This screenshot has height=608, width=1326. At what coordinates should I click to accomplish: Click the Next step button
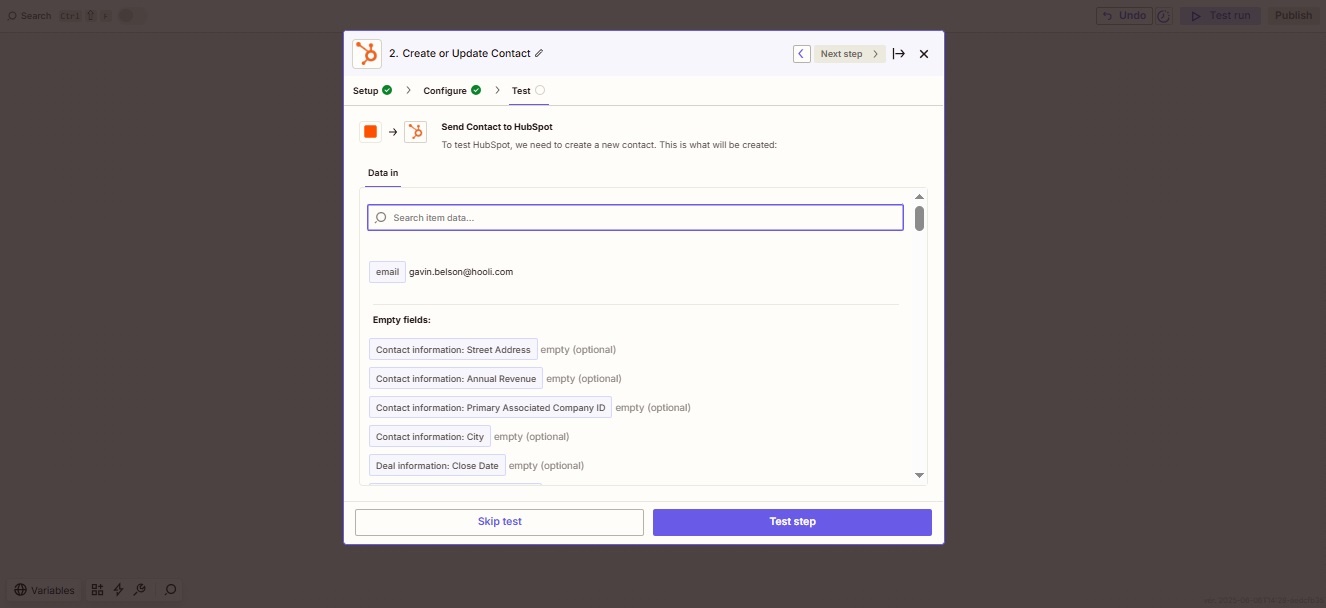click(849, 54)
